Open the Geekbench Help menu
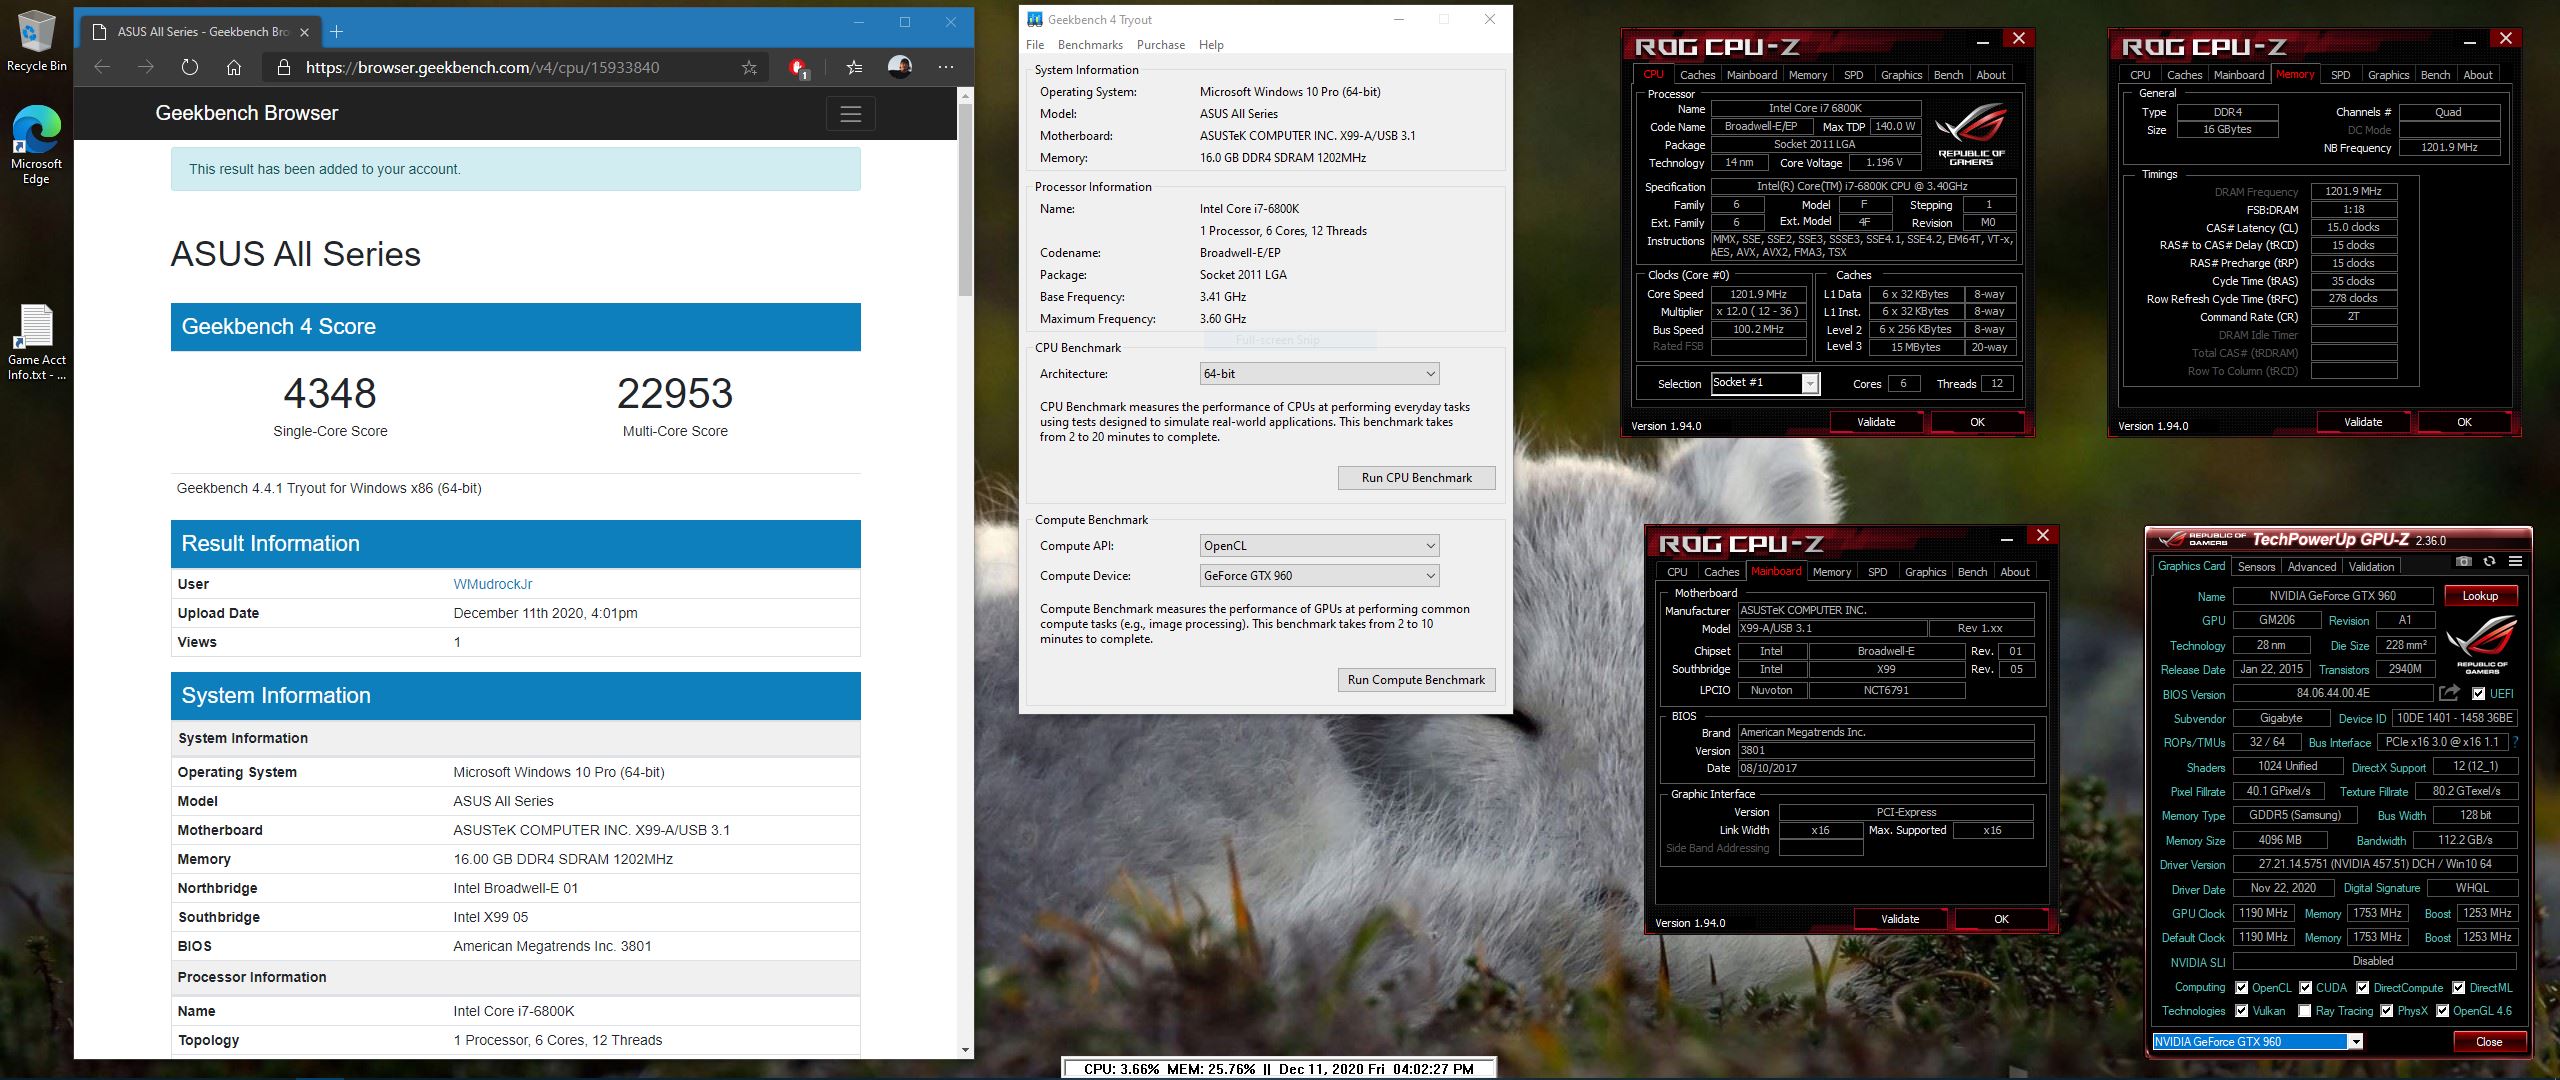 [1211, 45]
